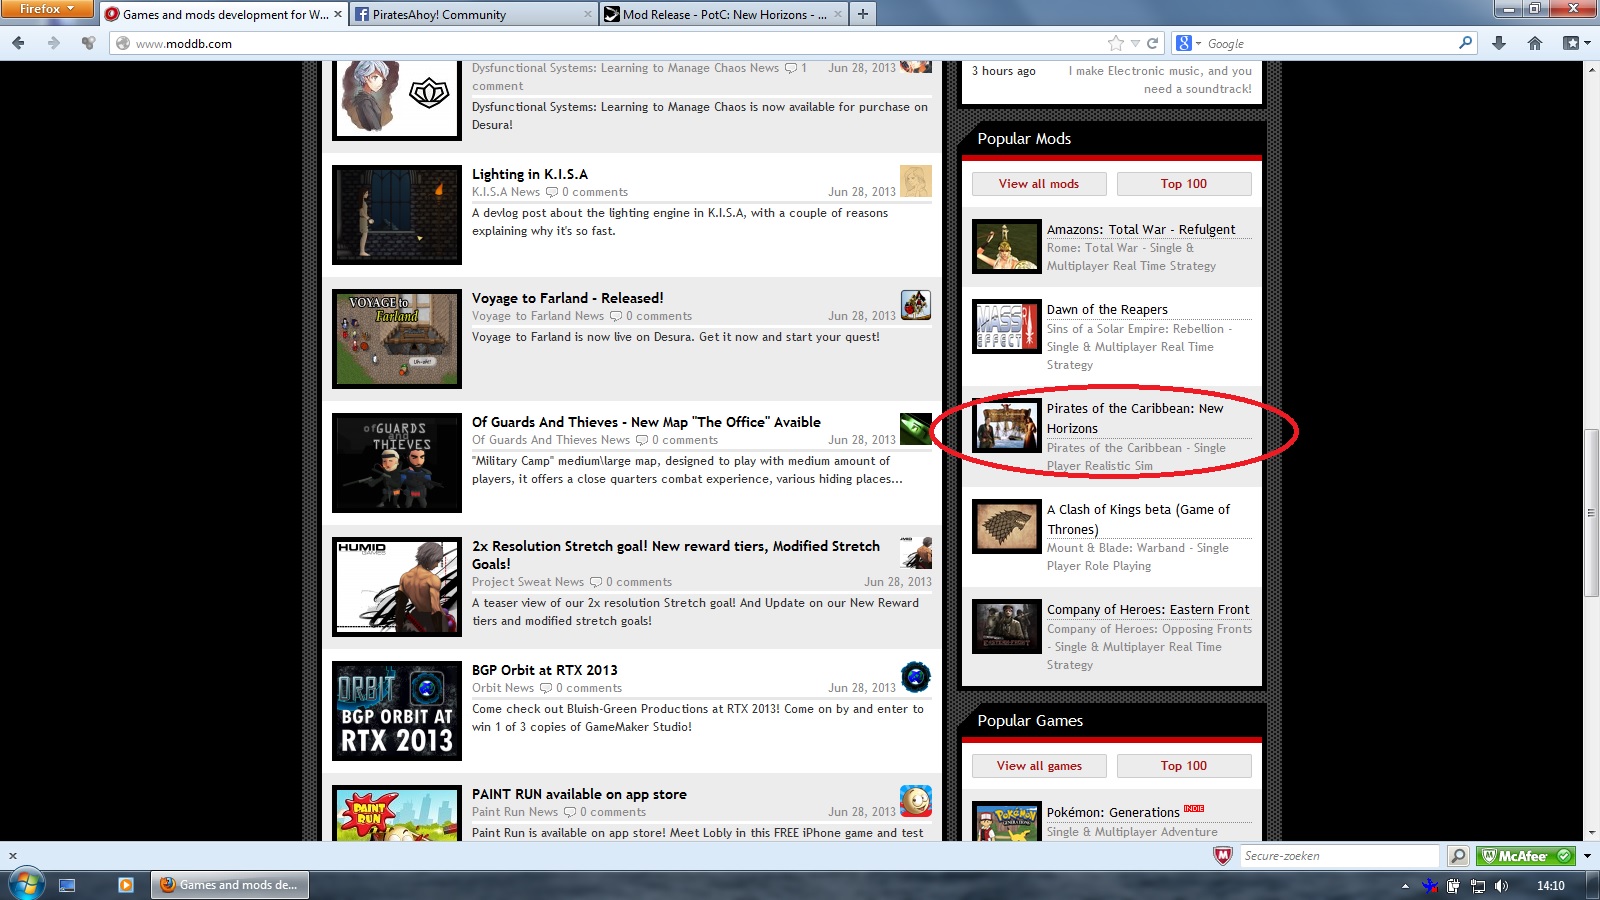Click the Google search engine icon
Screen dimensions: 1600x900
tap(1183, 43)
